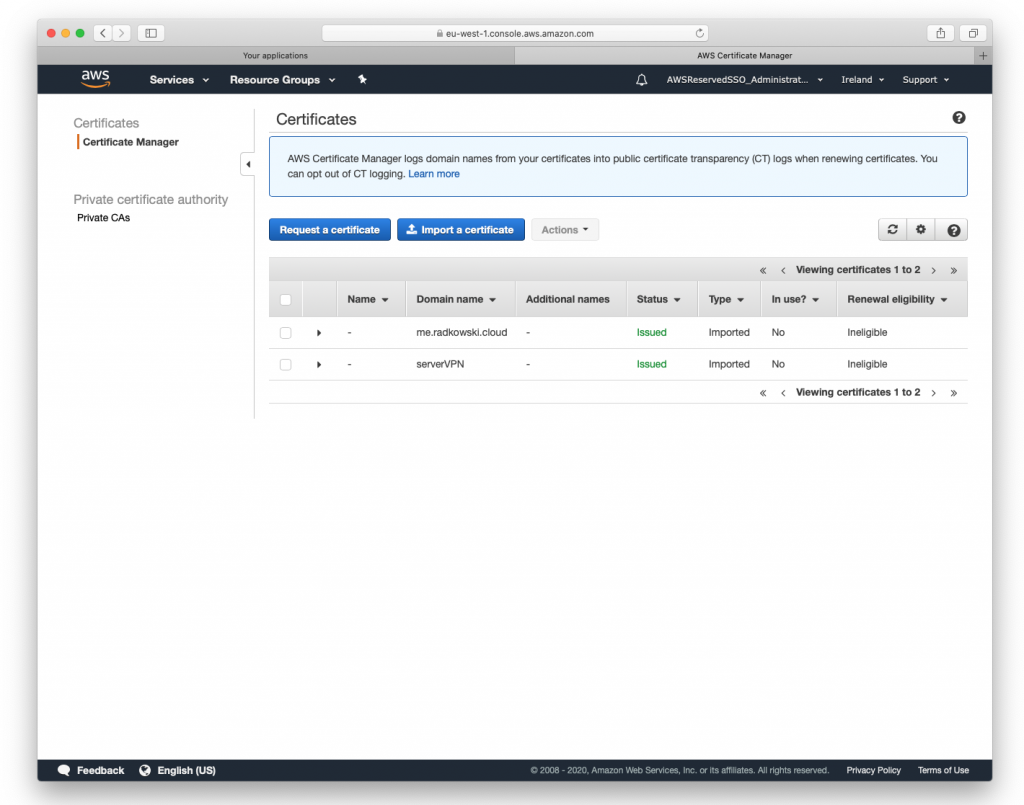Click Safari back button
The image size is (1024, 805).
point(103,33)
